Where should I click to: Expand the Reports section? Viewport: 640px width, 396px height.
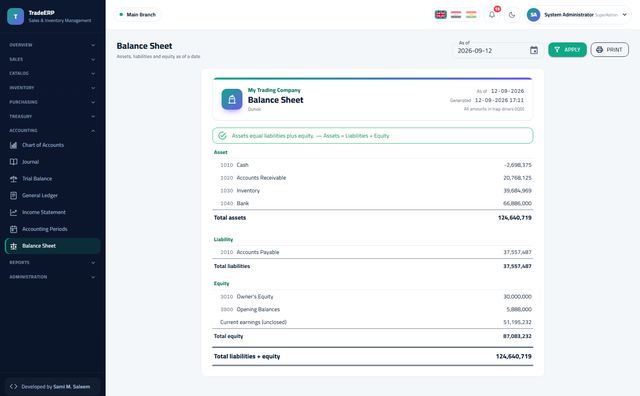pos(52,263)
